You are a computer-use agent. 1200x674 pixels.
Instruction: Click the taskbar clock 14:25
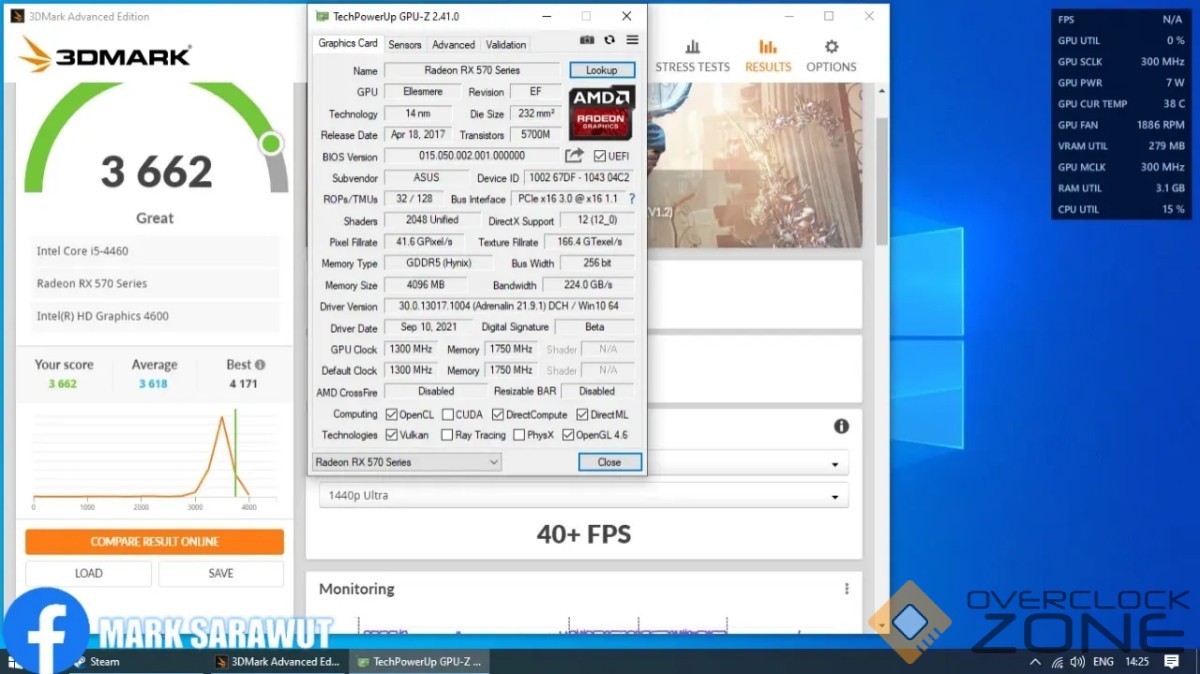pos(1137,662)
